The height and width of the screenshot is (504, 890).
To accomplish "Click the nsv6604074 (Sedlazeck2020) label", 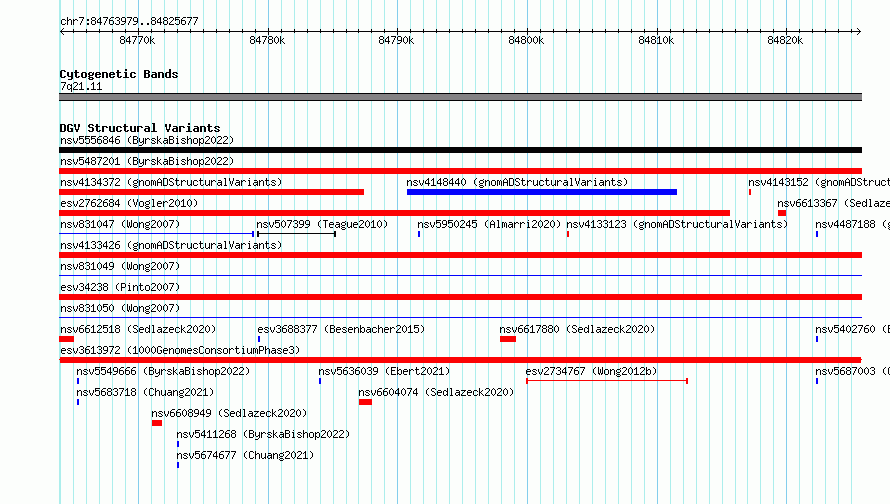I will coord(436,392).
